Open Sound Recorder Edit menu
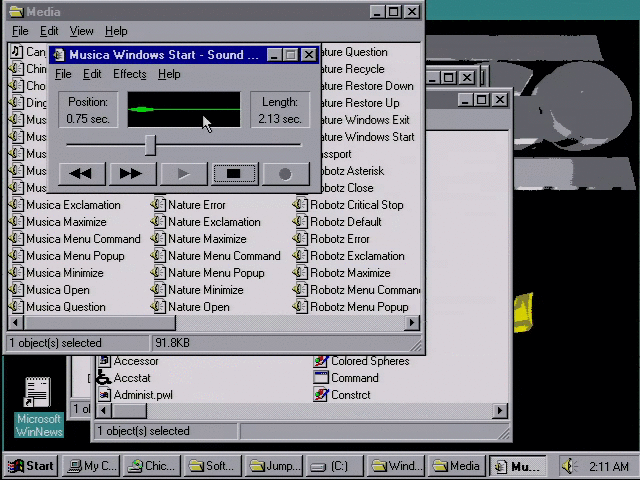The width and height of the screenshot is (640, 480). click(92, 74)
